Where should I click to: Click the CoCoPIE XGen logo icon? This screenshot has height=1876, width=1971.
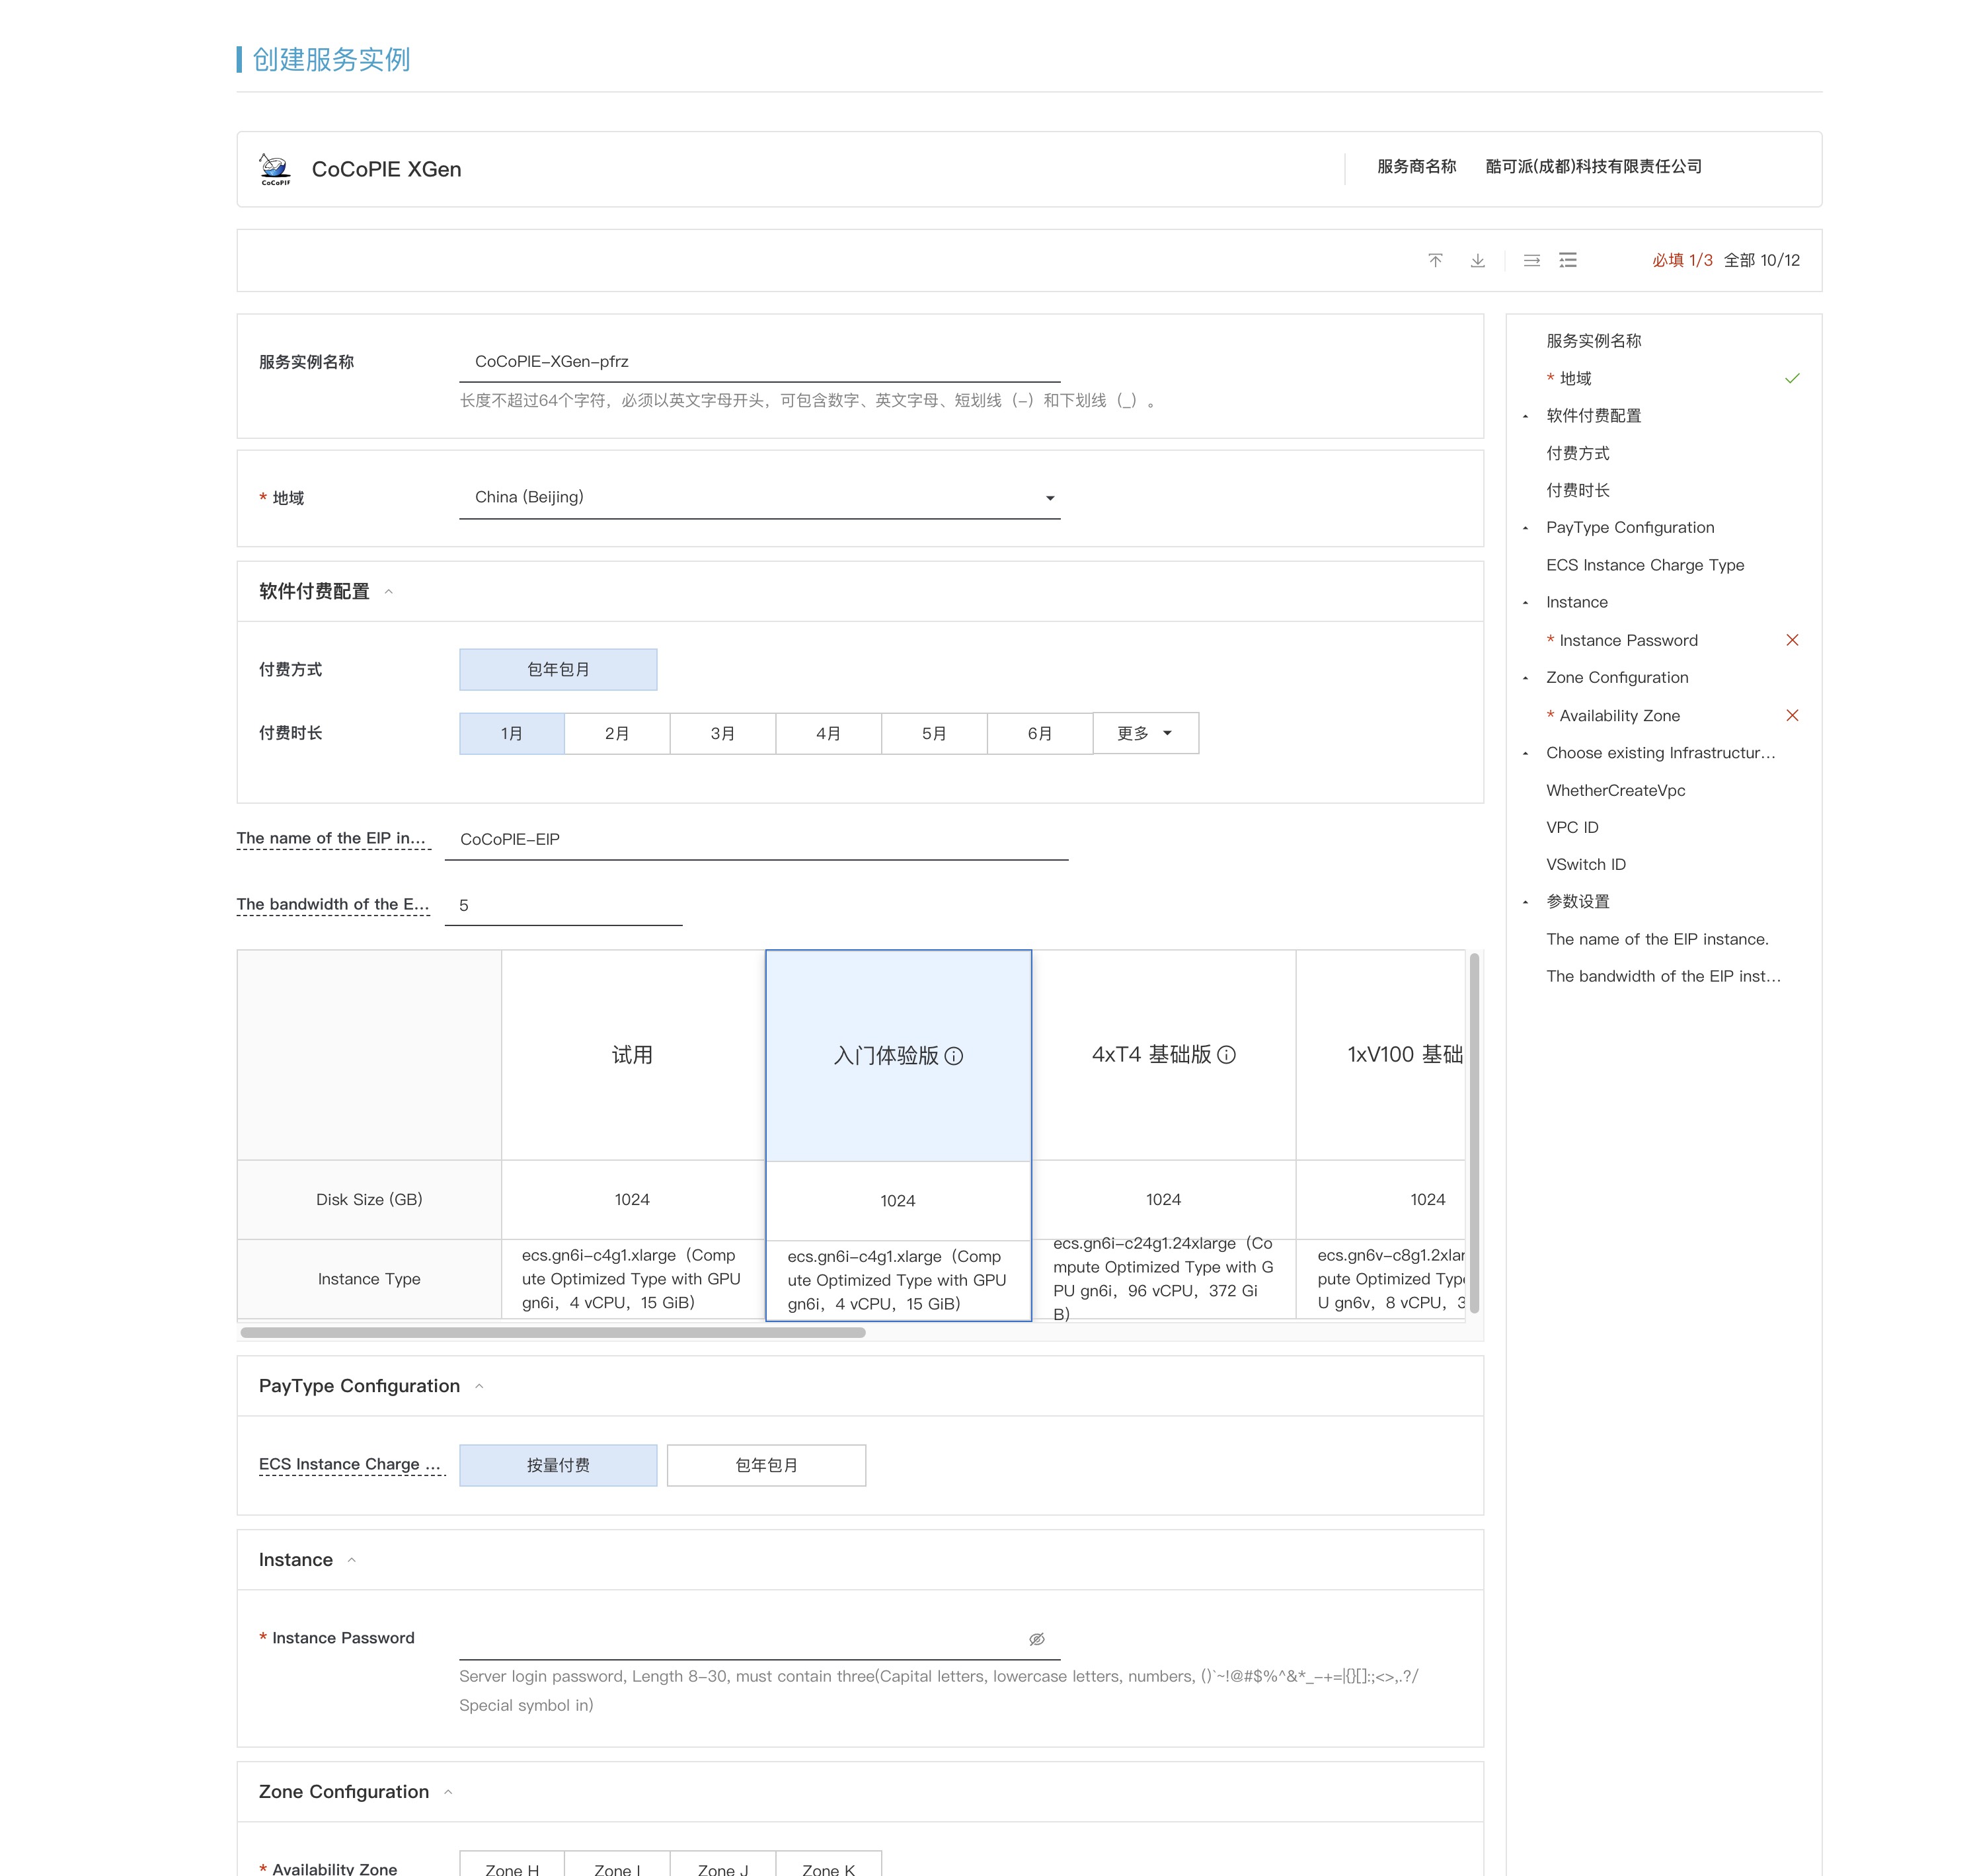pyautogui.click(x=275, y=169)
